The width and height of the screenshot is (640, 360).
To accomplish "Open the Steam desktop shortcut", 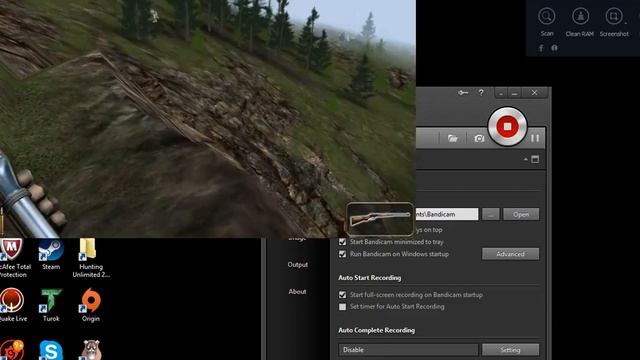I will pos(51,255).
